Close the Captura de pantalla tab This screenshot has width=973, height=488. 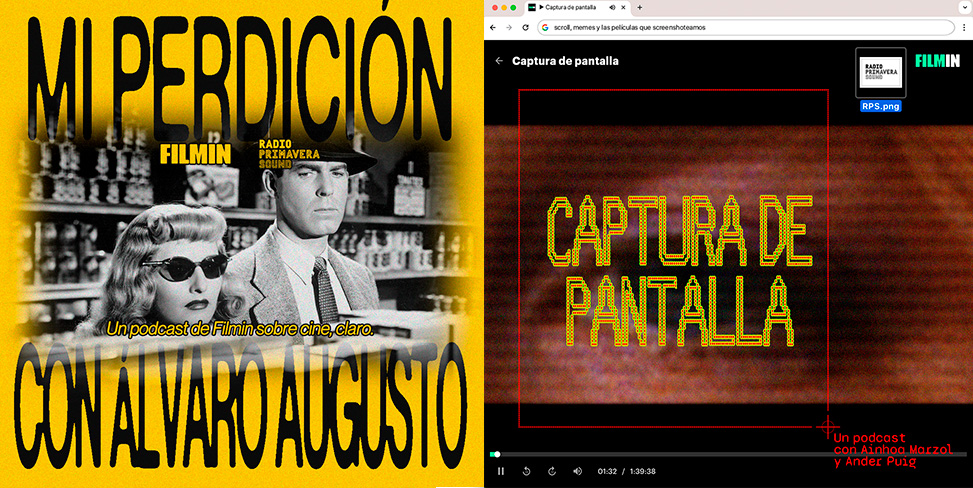pyautogui.click(x=624, y=7)
